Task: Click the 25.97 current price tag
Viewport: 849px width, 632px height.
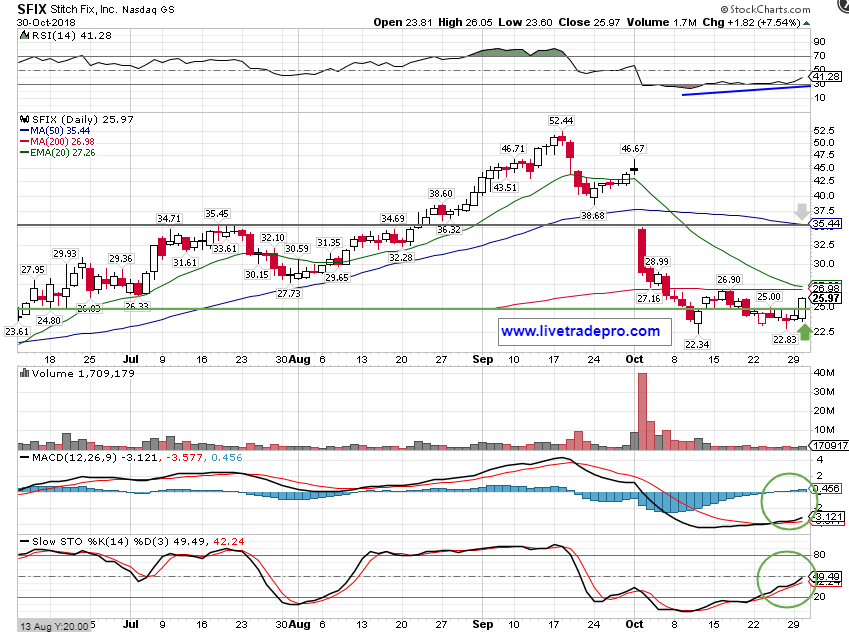Action: (x=825, y=298)
